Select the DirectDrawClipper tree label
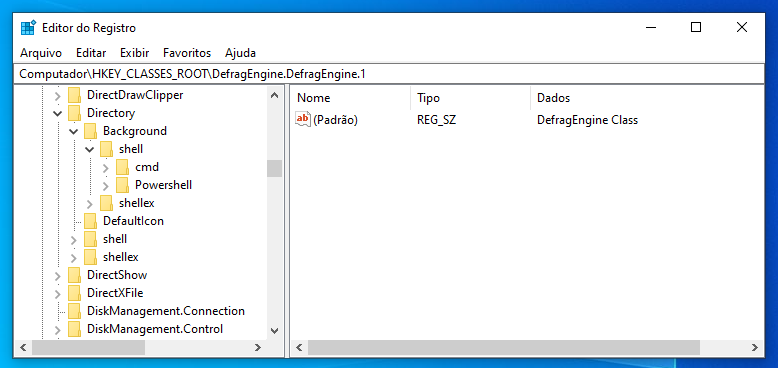This screenshot has width=778, height=368. [x=135, y=95]
